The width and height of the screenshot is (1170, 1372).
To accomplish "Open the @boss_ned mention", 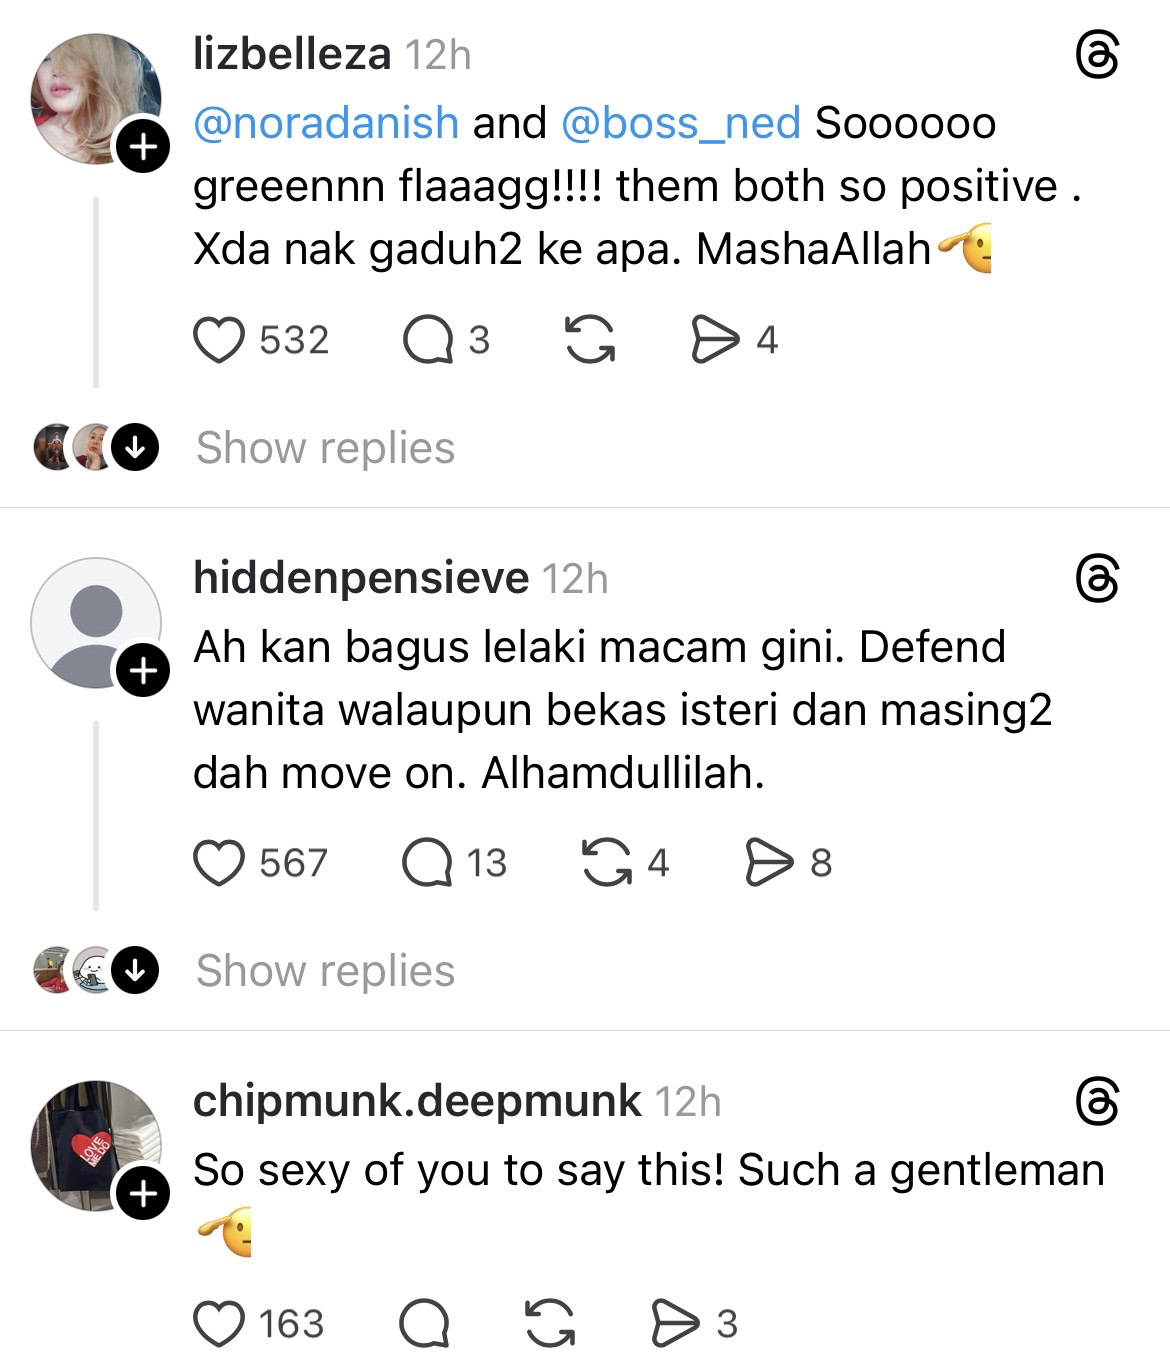I will point(681,123).
